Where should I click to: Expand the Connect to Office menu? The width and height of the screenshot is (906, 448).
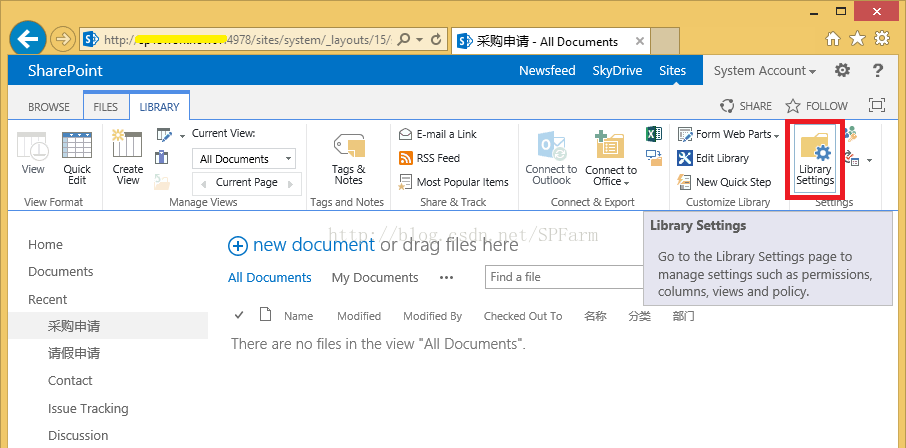click(611, 157)
